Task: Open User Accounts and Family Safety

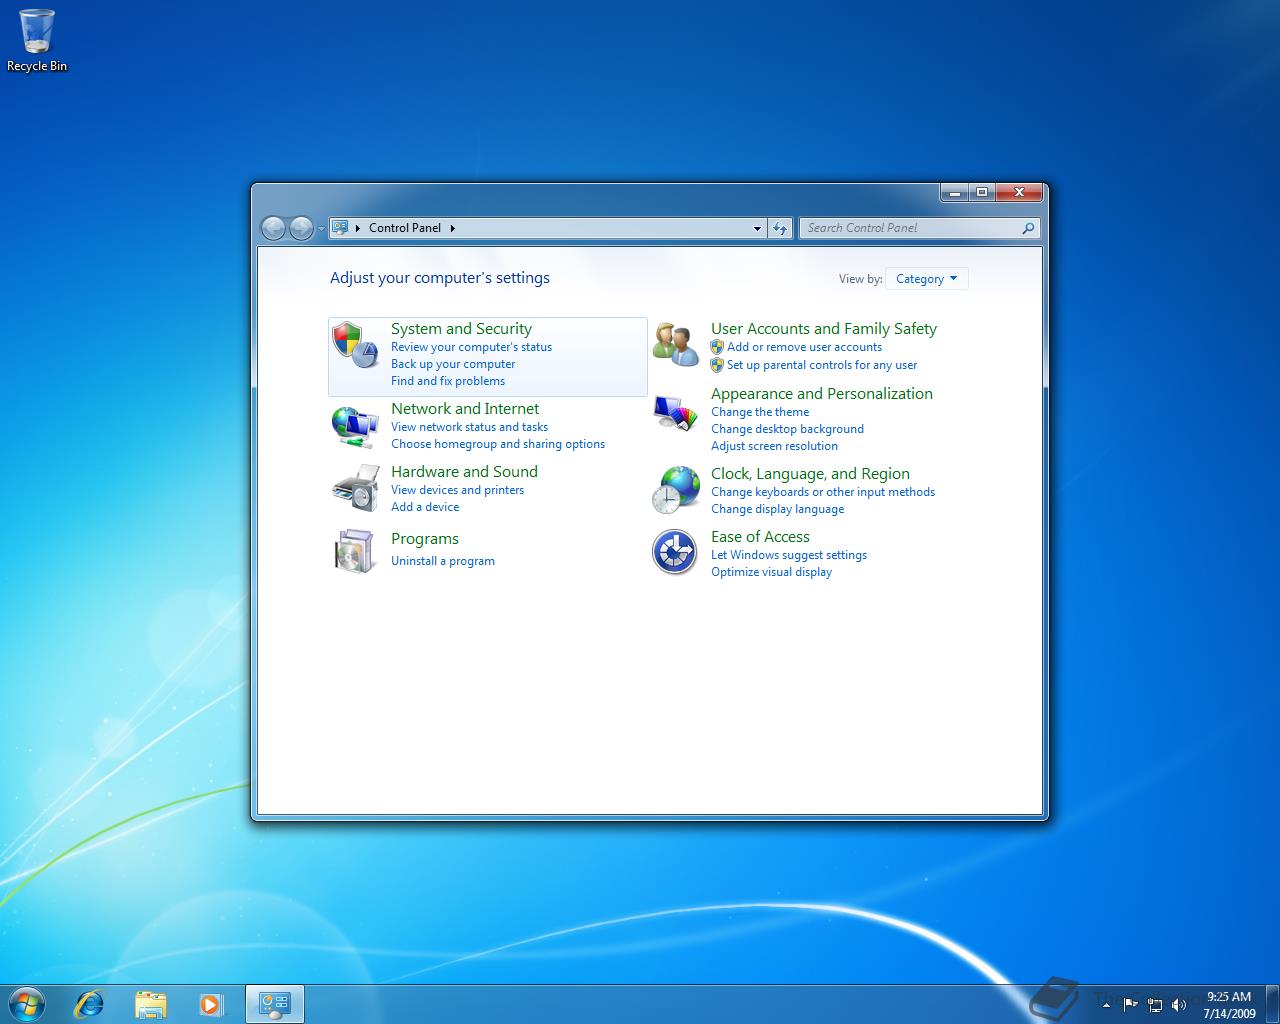Action: pos(824,329)
